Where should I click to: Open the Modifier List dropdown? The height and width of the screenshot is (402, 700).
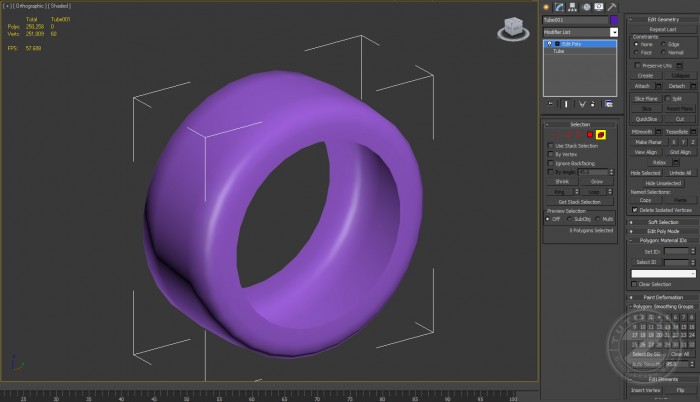(x=614, y=32)
